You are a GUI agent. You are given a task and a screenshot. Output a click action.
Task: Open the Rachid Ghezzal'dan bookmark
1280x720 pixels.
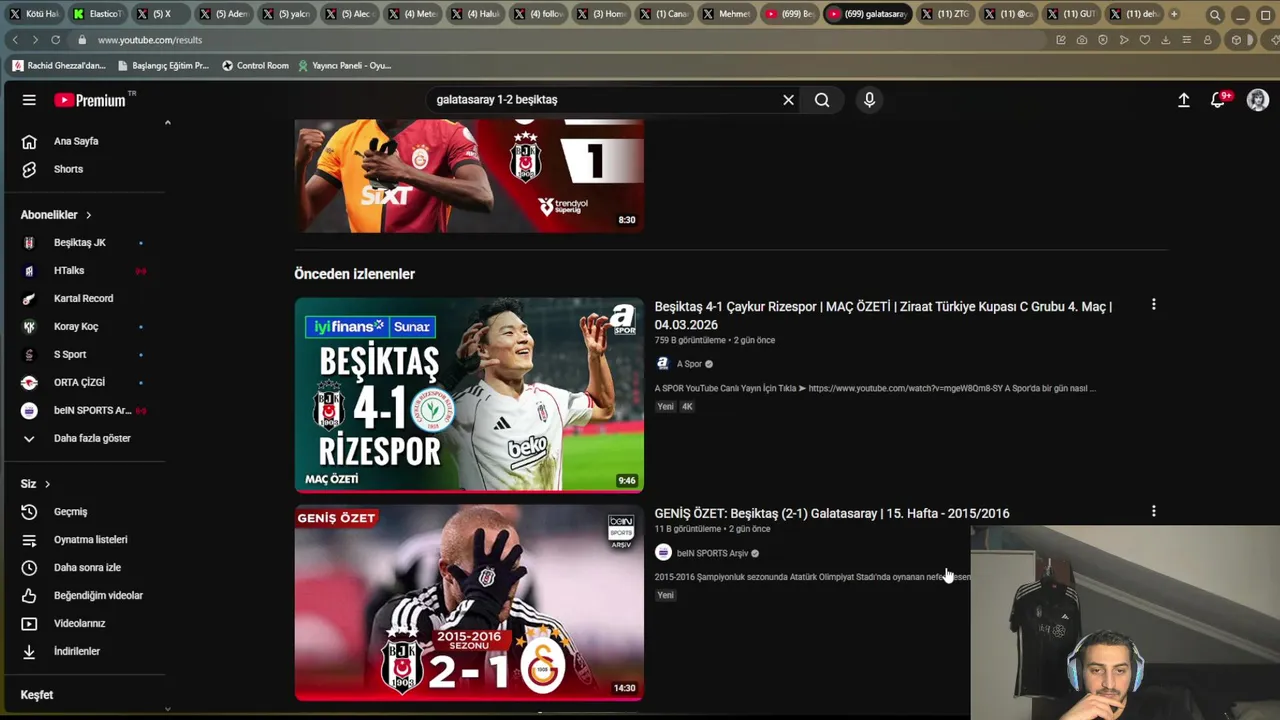tap(59, 66)
